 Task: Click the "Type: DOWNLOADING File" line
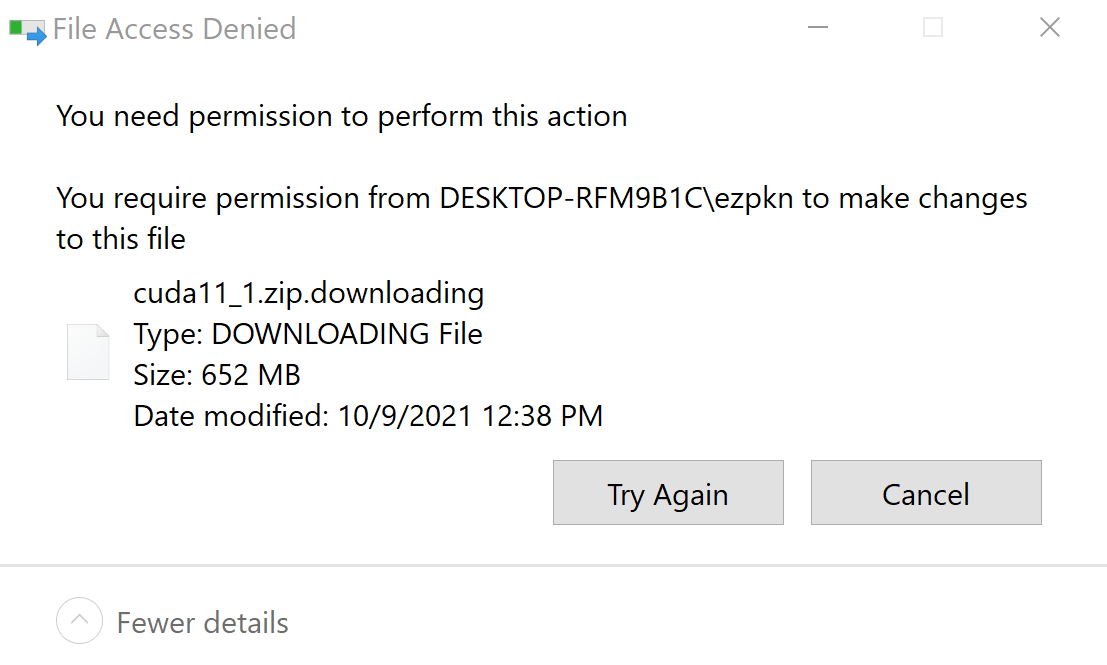(x=308, y=334)
